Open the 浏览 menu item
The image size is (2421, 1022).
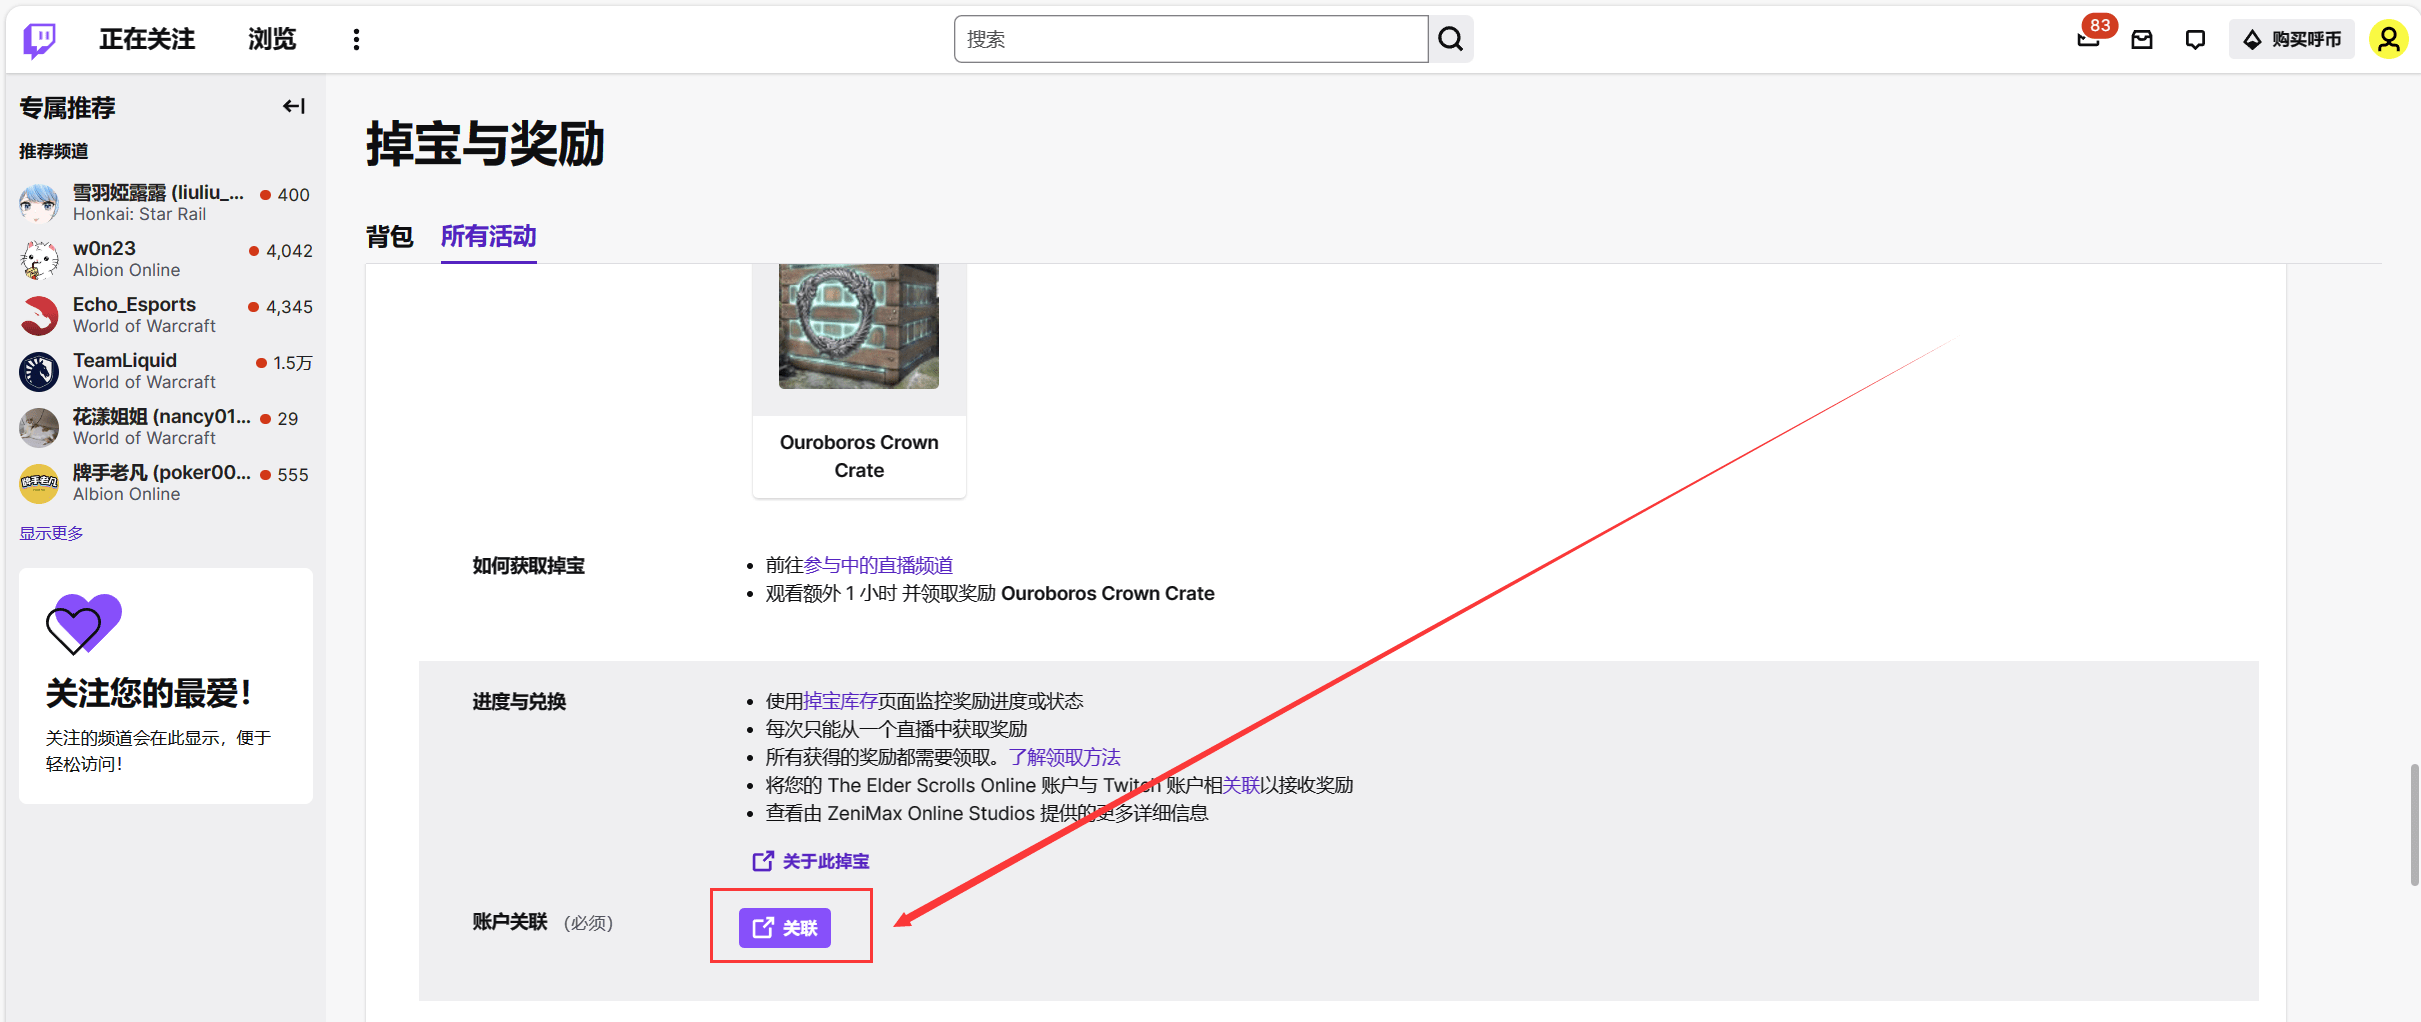(x=270, y=38)
